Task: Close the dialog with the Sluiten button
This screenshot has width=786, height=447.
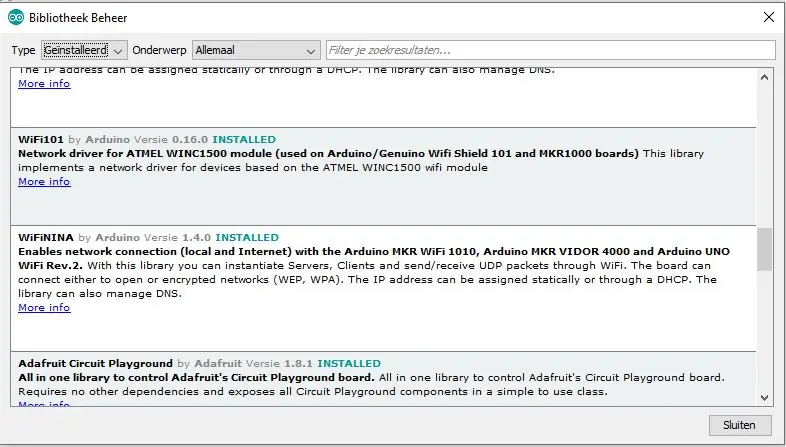Action: point(739,425)
